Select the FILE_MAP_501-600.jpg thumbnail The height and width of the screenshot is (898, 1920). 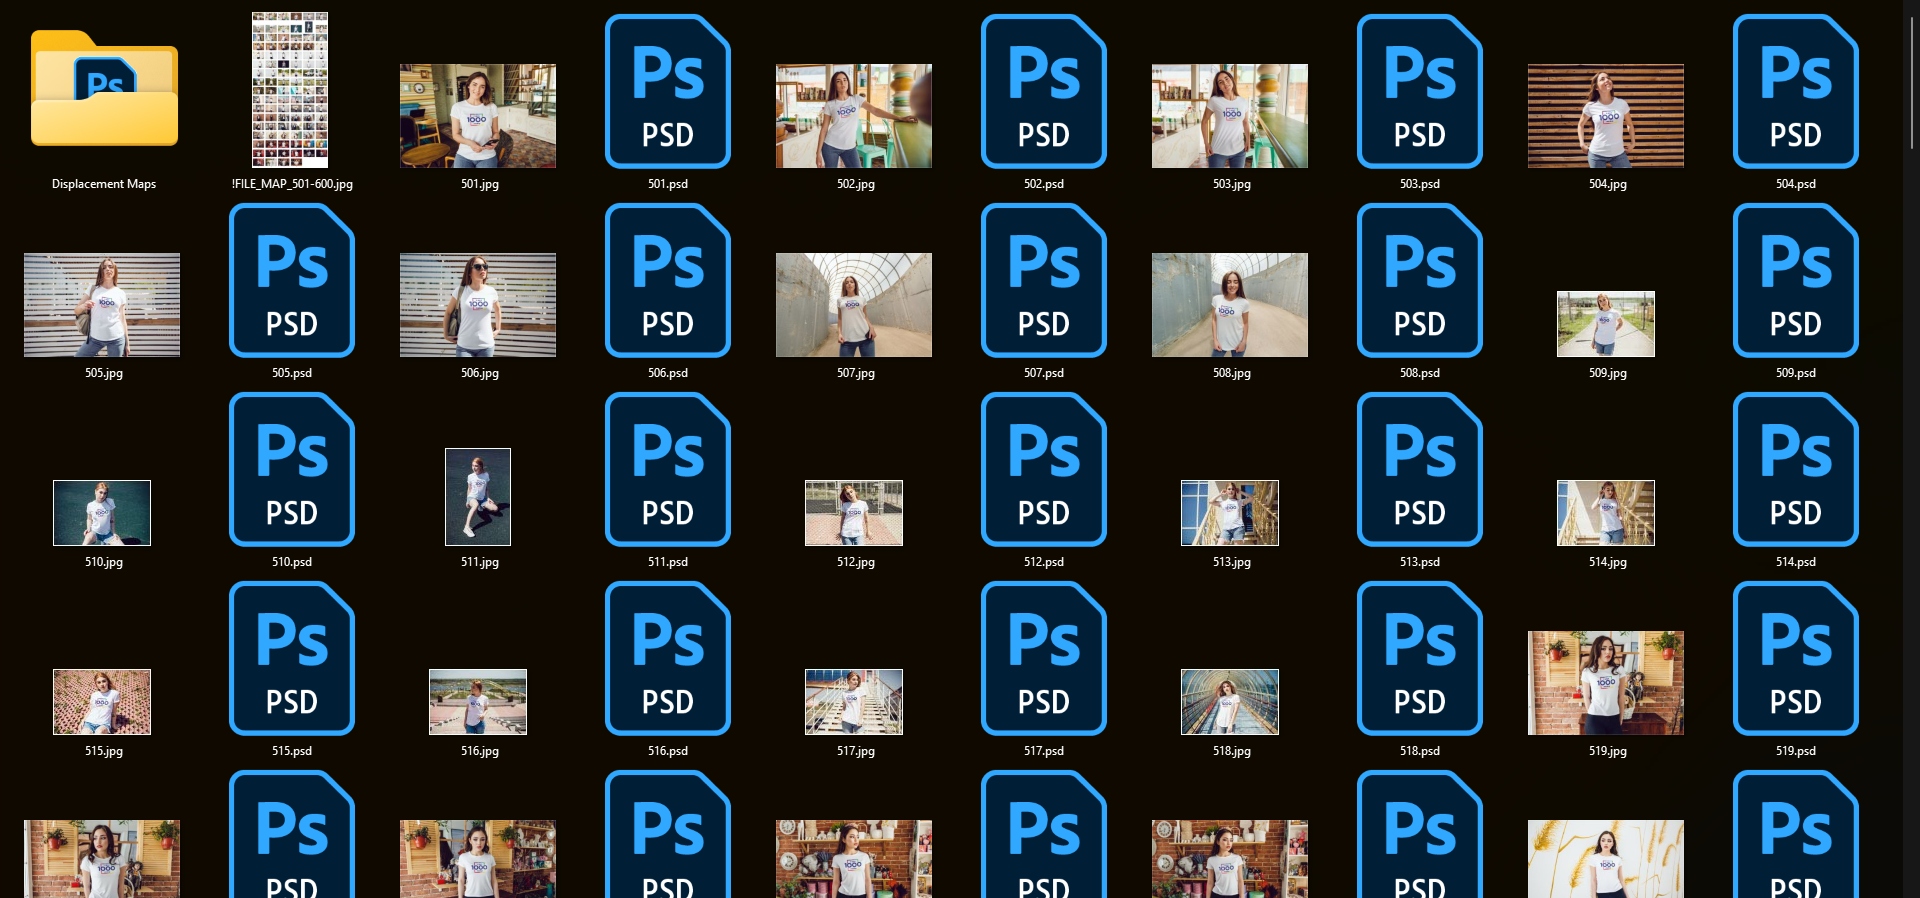[x=290, y=90]
